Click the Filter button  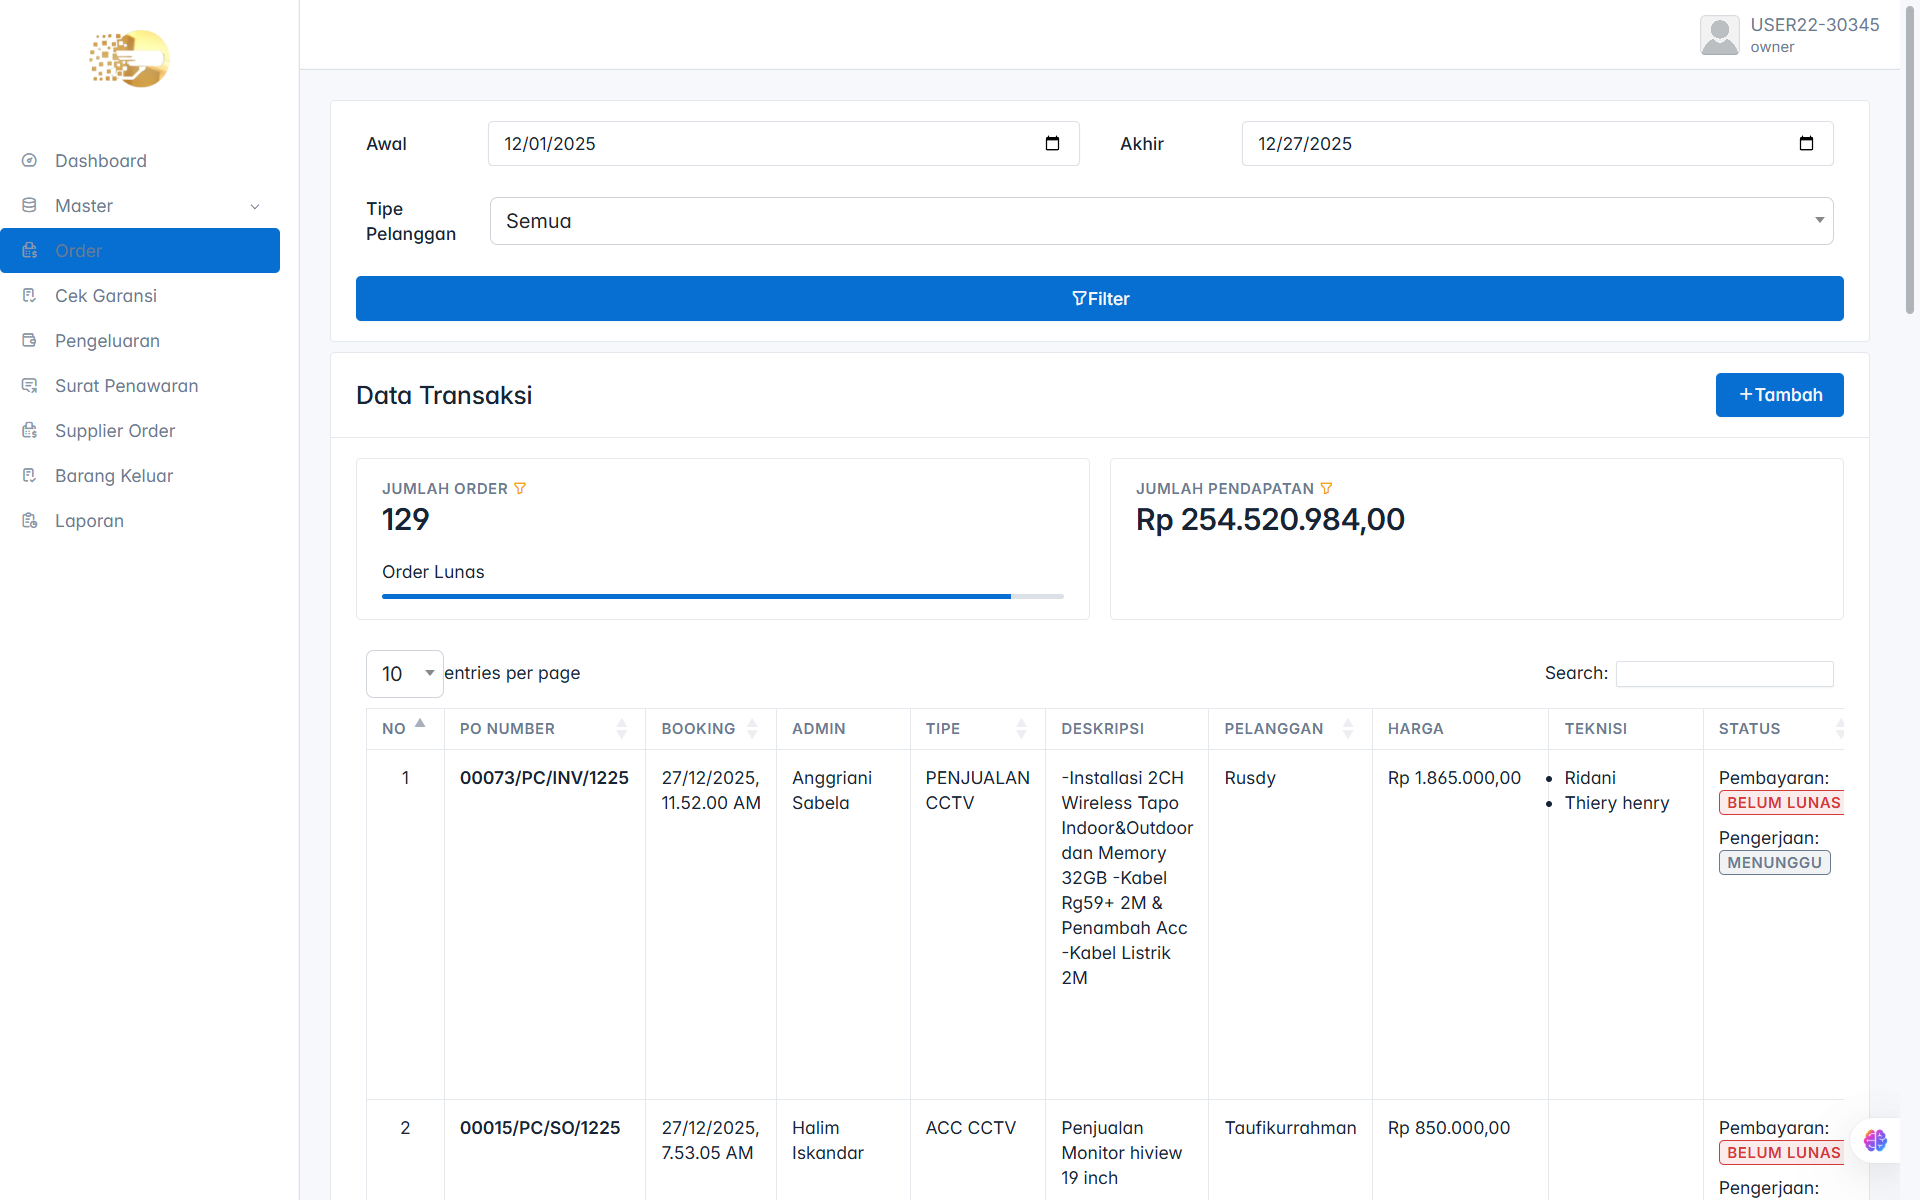(1100, 298)
